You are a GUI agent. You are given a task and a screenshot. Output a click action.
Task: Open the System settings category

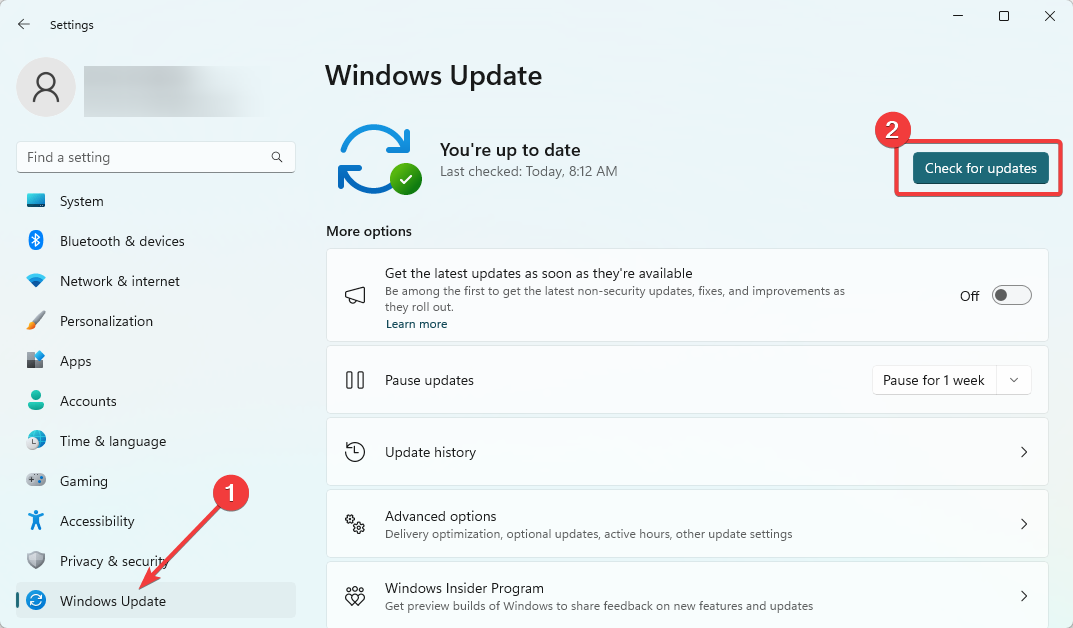[x=156, y=201]
